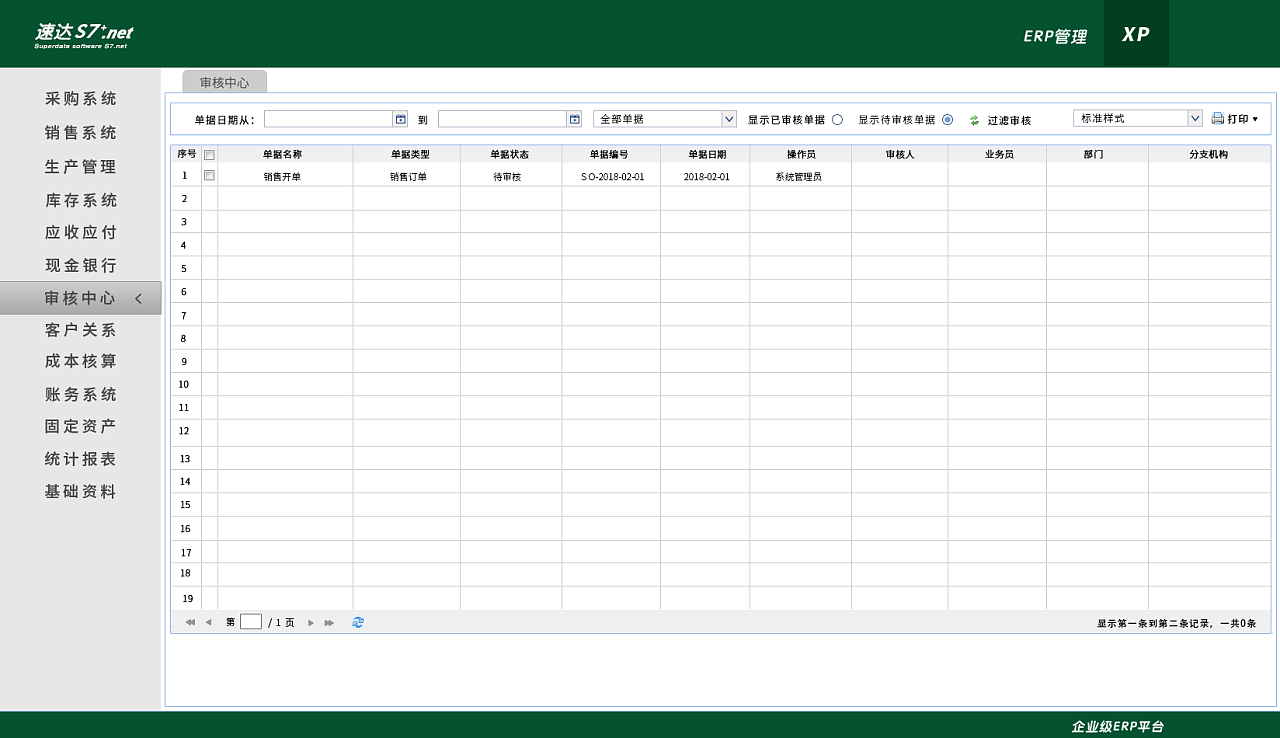Check the select-all checkbox in the table header
Viewport: 1280px width, 738px height.
pyautogui.click(x=209, y=155)
